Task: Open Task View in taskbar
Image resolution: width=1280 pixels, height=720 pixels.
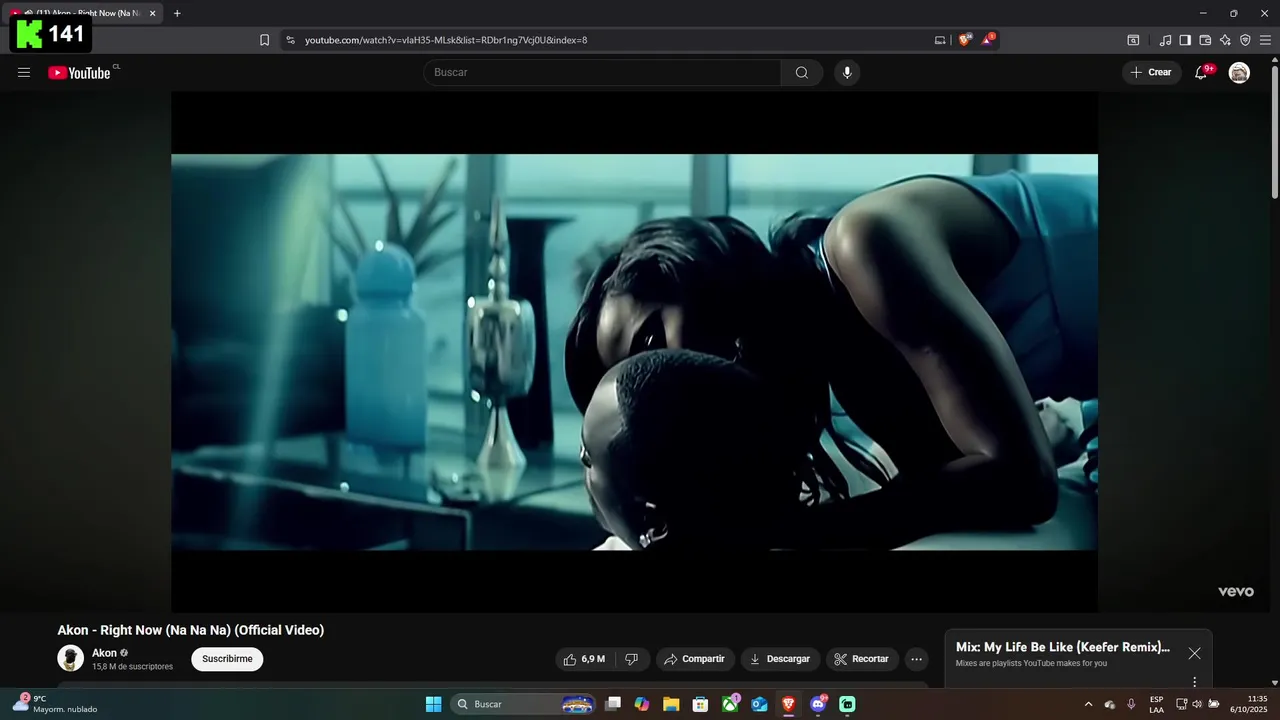Action: click(613, 704)
